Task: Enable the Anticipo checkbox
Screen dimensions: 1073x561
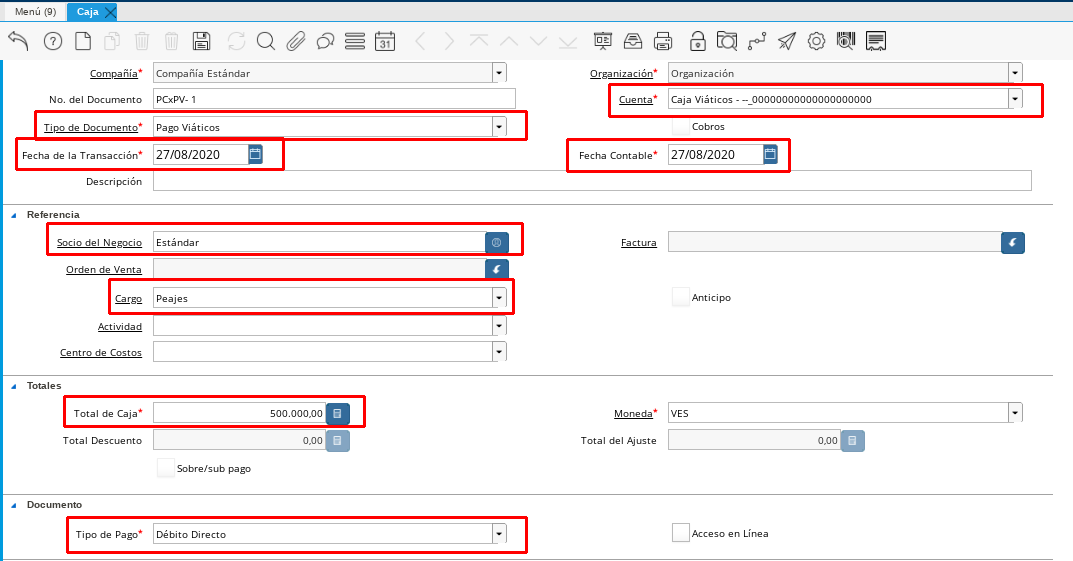Action: 680,297
